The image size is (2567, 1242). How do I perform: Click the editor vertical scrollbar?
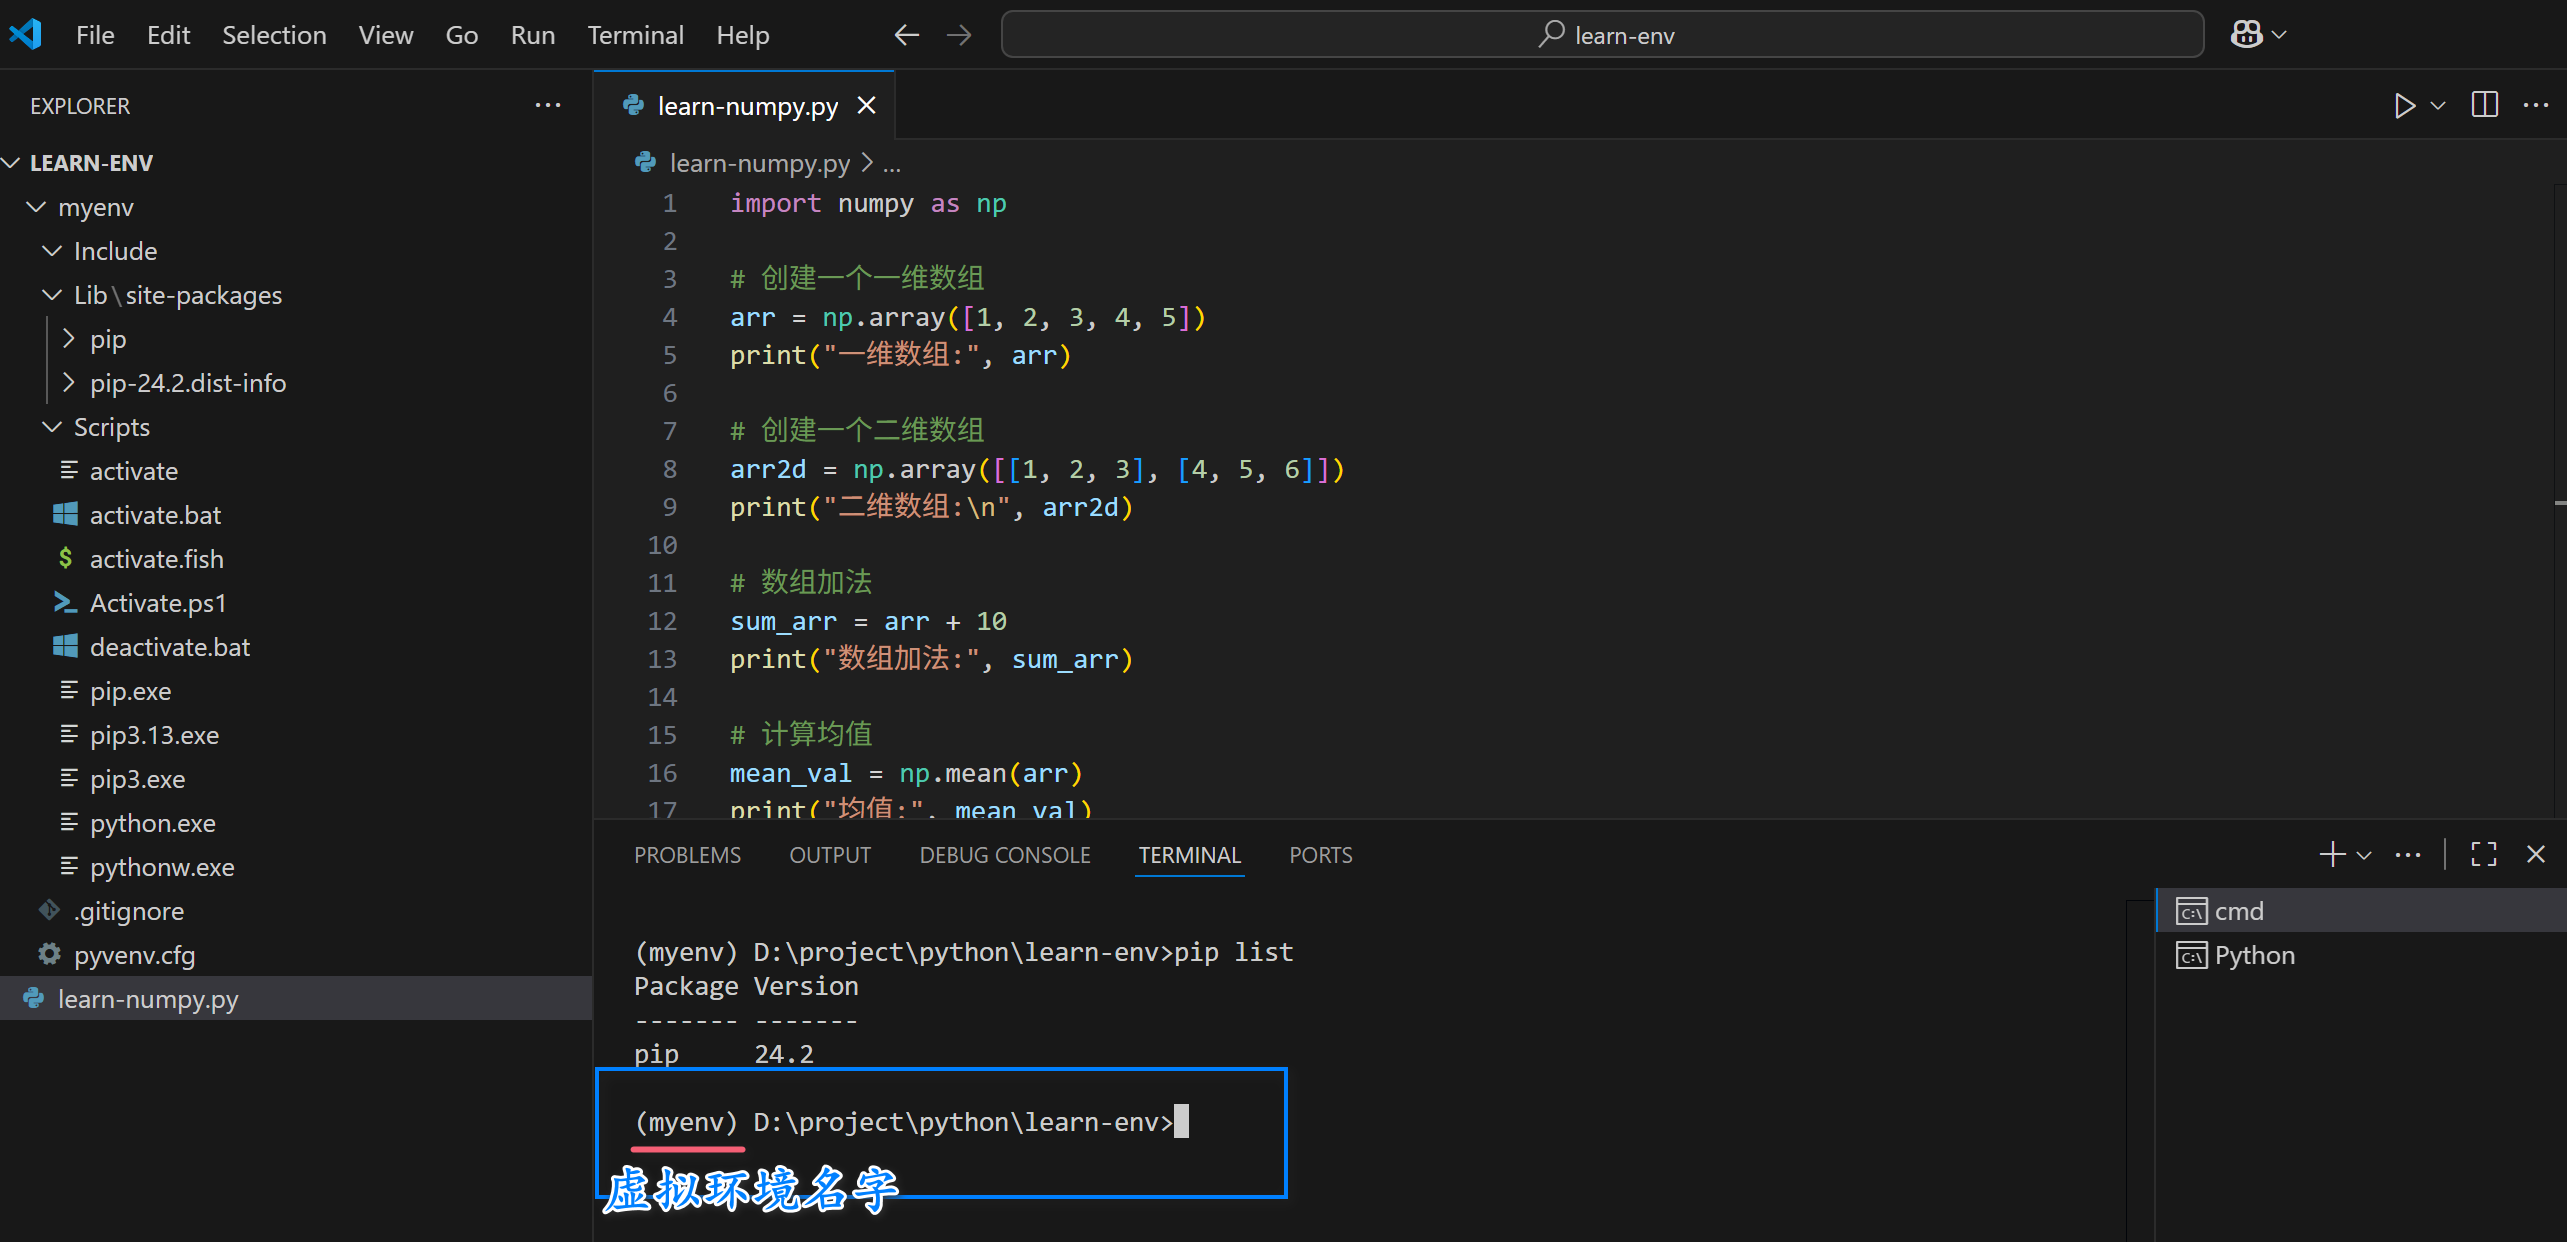point(2560,500)
